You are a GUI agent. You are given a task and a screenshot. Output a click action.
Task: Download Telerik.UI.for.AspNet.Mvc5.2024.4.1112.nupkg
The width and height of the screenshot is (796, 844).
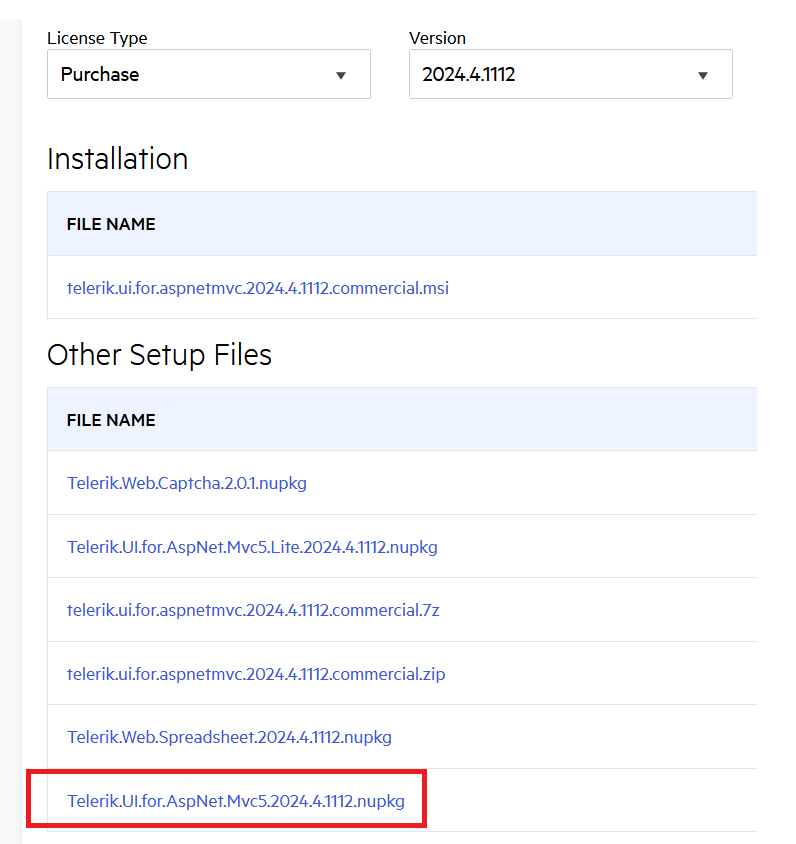[236, 801]
